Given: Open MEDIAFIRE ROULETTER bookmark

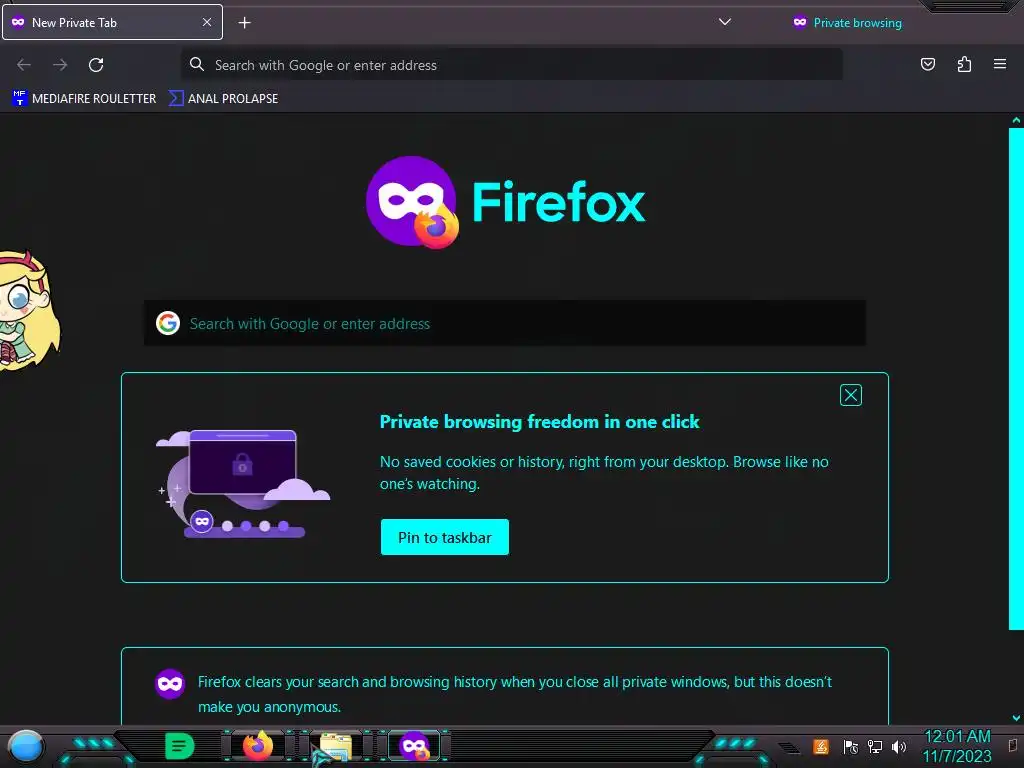Looking at the screenshot, I should click(84, 99).
